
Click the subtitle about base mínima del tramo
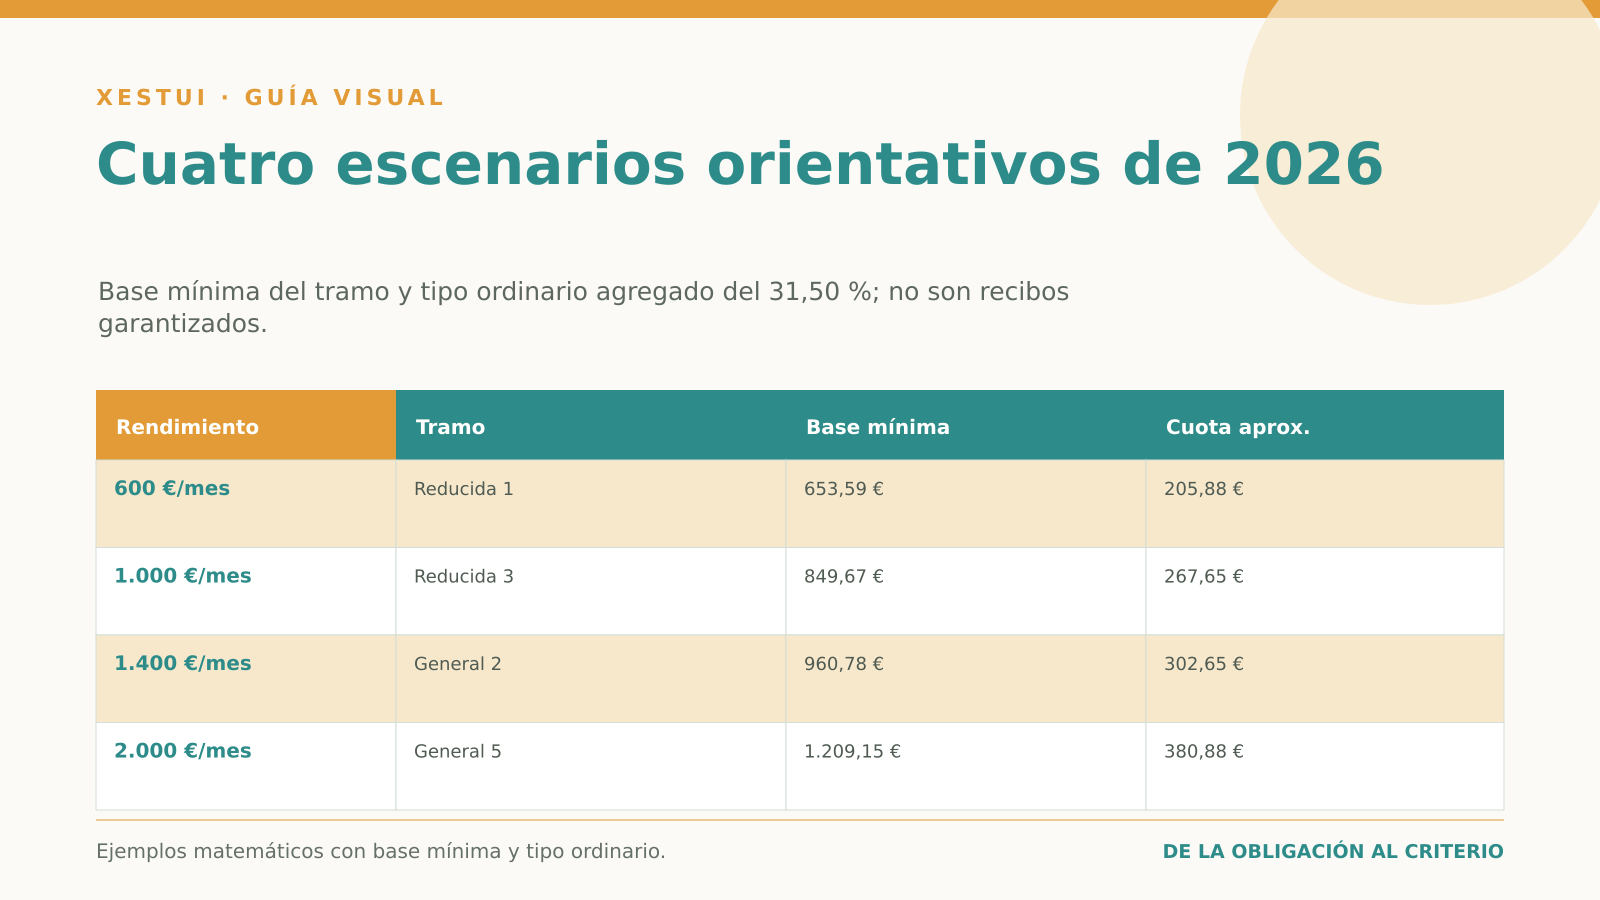583,308
